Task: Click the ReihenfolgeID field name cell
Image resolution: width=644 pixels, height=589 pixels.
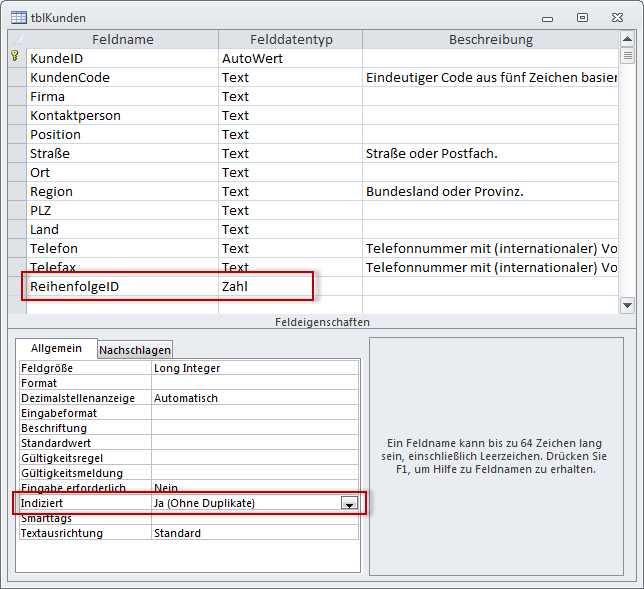Action: tap(122, 287)
